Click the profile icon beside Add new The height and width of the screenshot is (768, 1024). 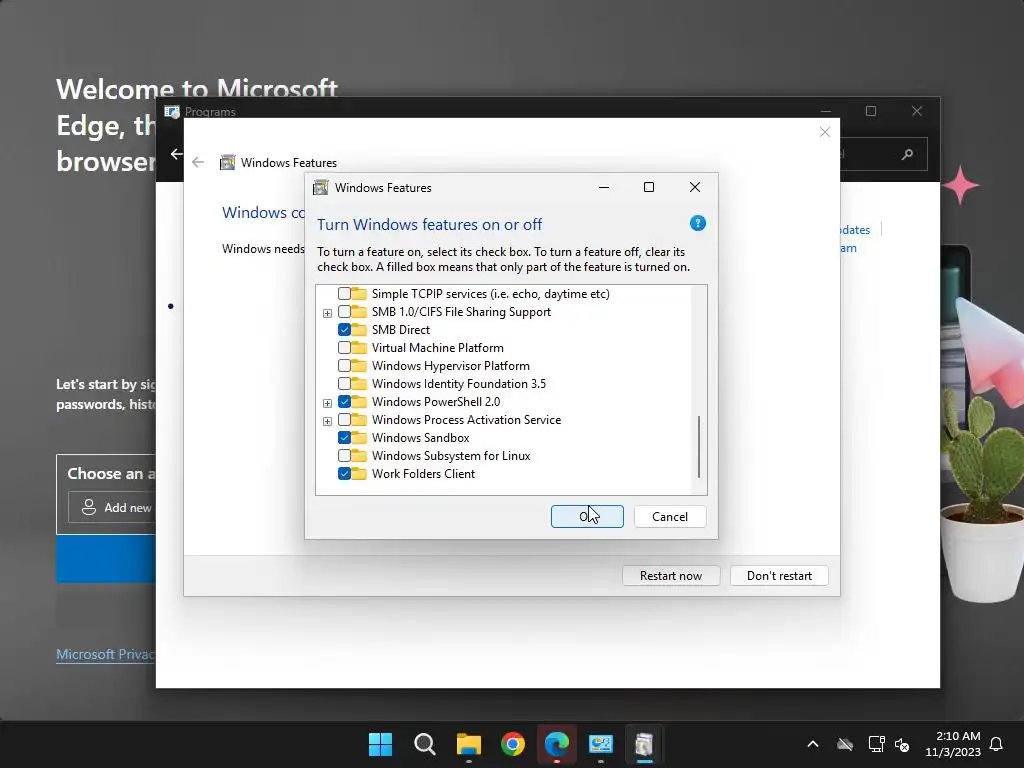coord(89,507)
